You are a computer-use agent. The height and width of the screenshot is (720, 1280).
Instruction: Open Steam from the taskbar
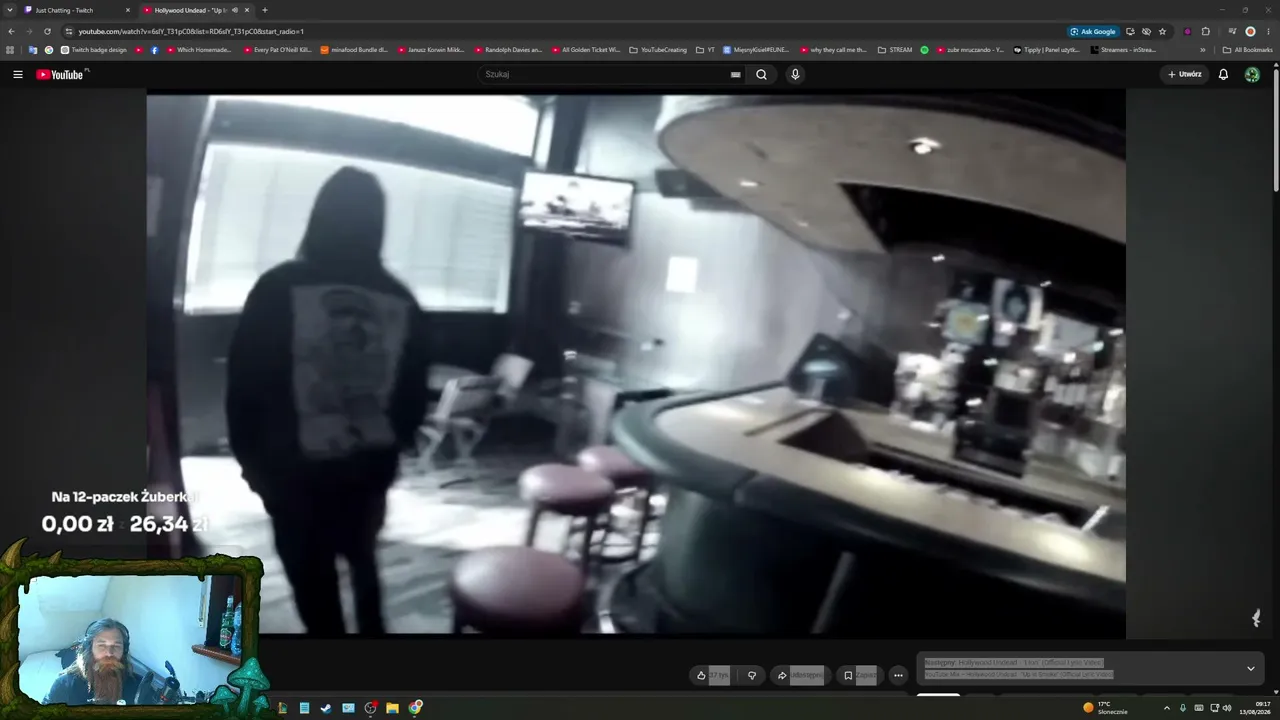(326, 708)
